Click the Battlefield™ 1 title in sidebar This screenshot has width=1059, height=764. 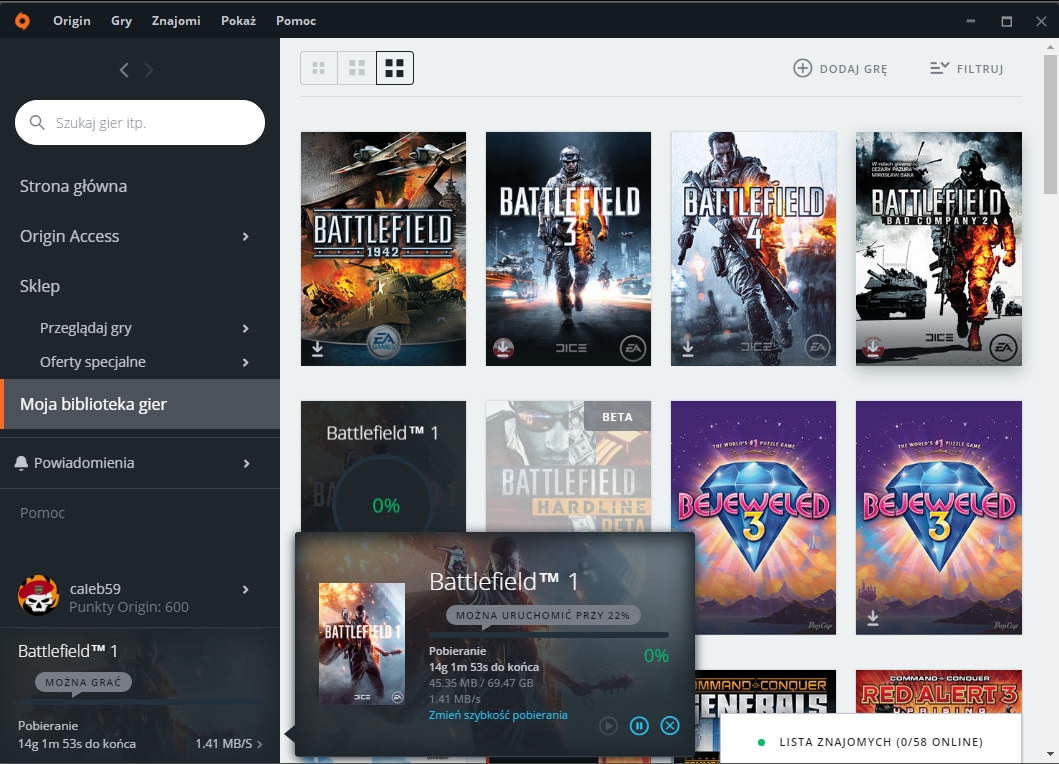(x=68, y=651)
